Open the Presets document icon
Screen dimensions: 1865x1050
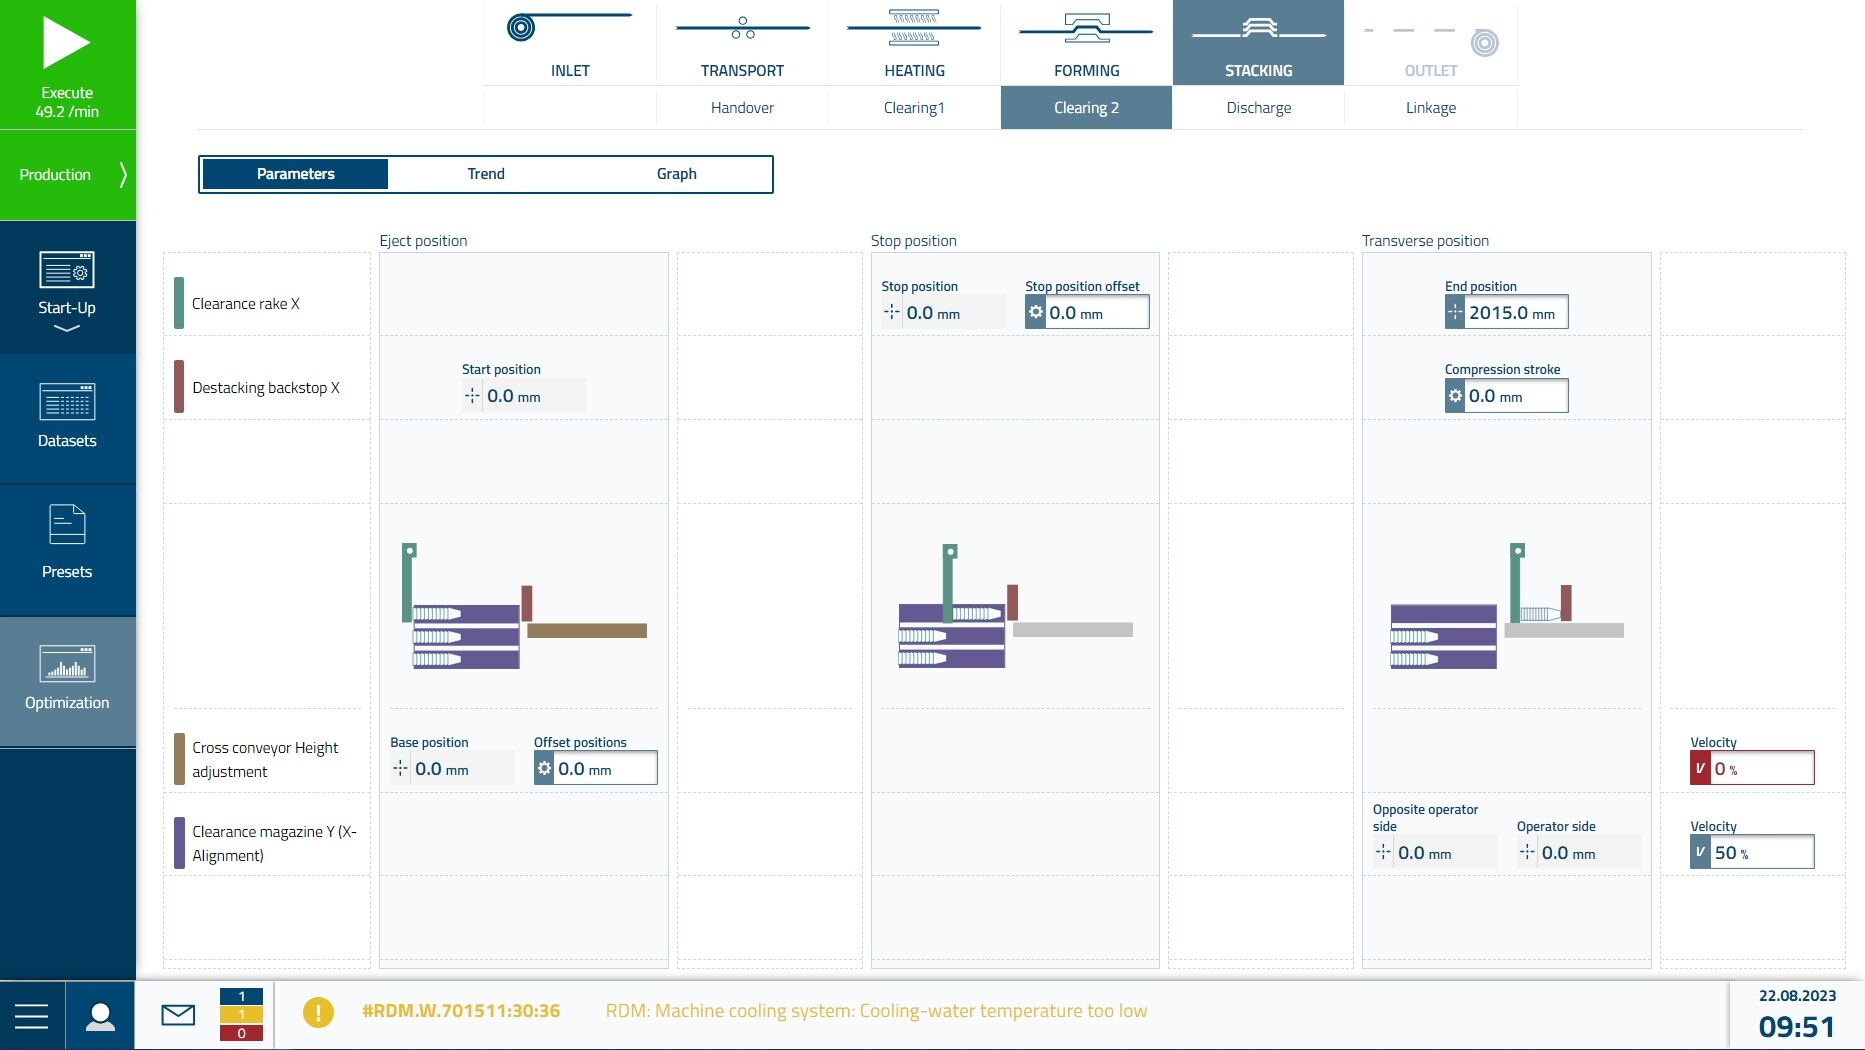point(67,524)
